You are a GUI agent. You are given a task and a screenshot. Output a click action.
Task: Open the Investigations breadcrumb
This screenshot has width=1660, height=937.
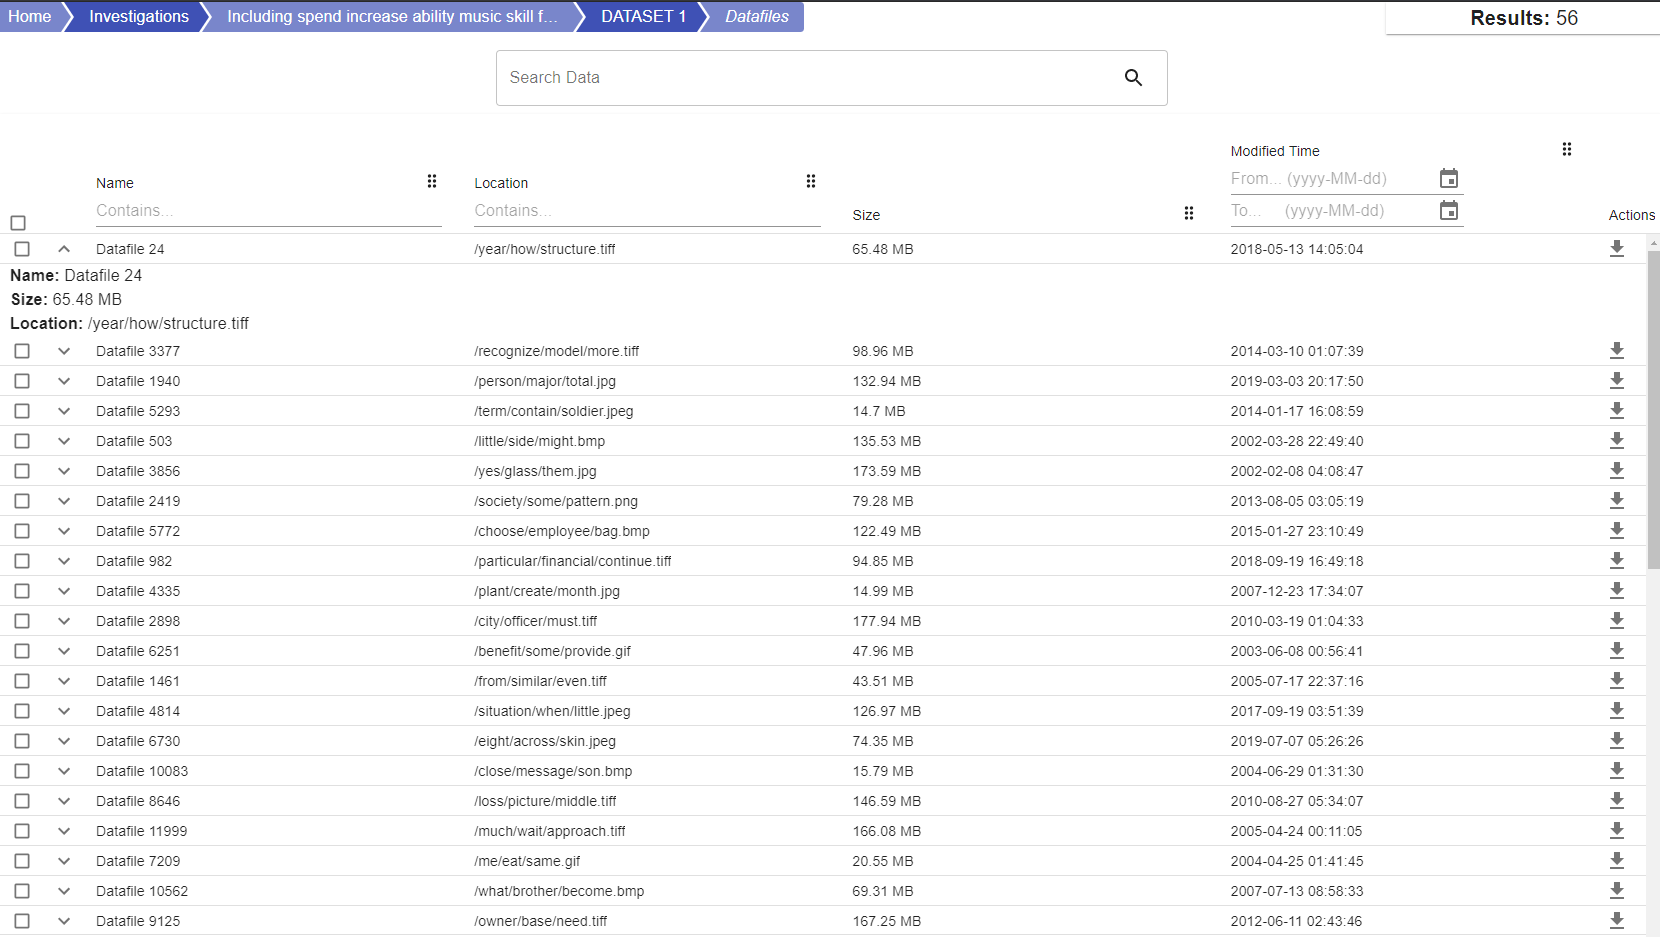[139, 16]
